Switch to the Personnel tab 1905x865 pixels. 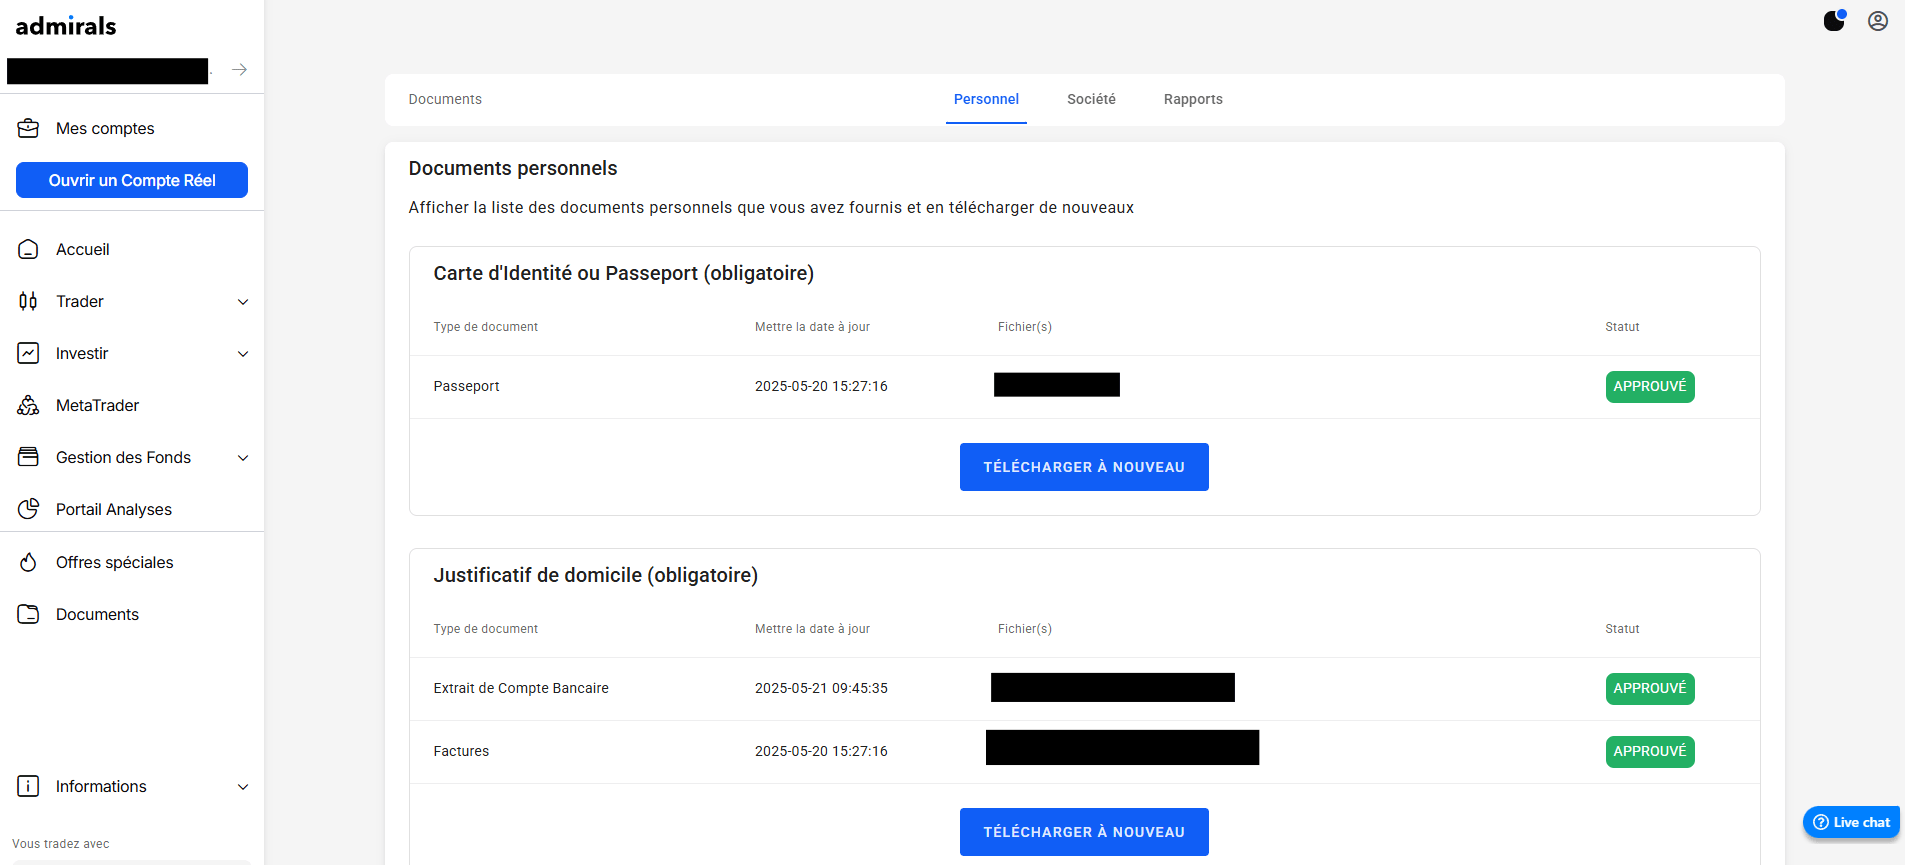pyautogui.click(x=986, y=99)
